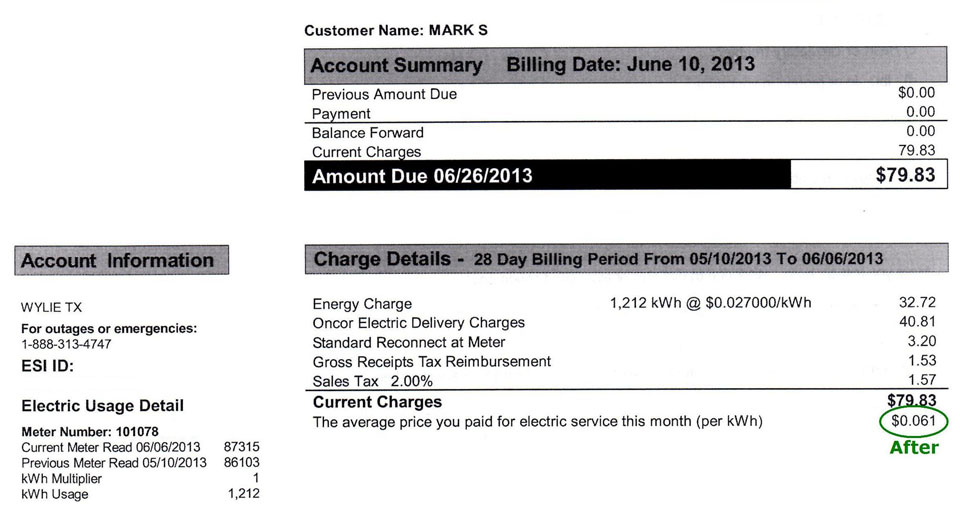The image size is (960, 522).
Task: Select the Current Meter Read value 87315
Action: coord(241,447)
